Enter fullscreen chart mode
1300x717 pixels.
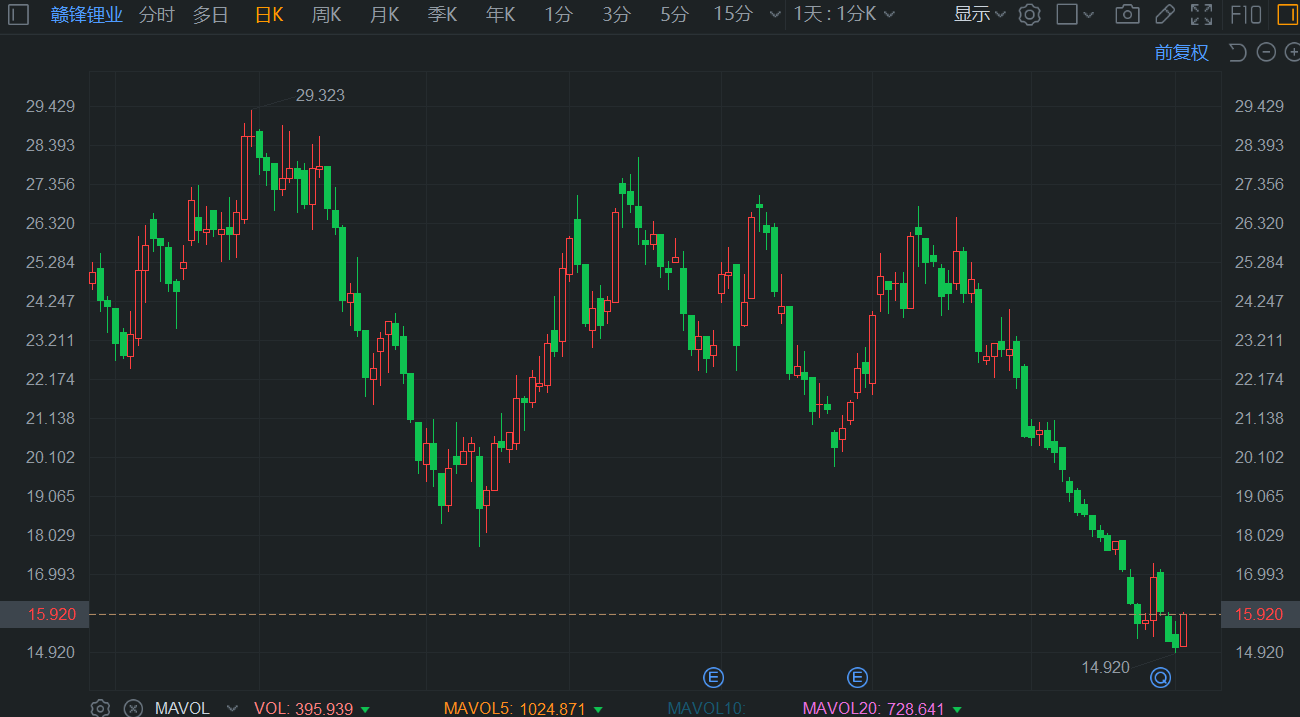(1200, 15)
